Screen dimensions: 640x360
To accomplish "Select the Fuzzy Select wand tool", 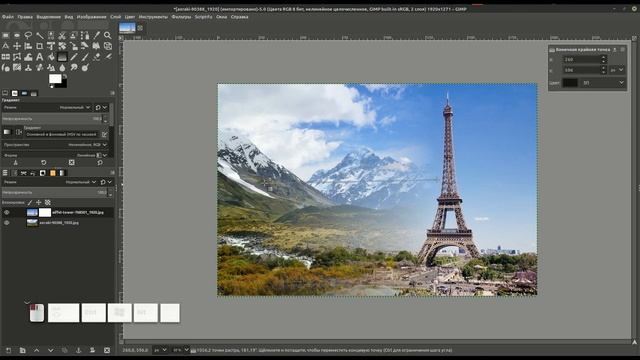I will click(x=40, y=36).
